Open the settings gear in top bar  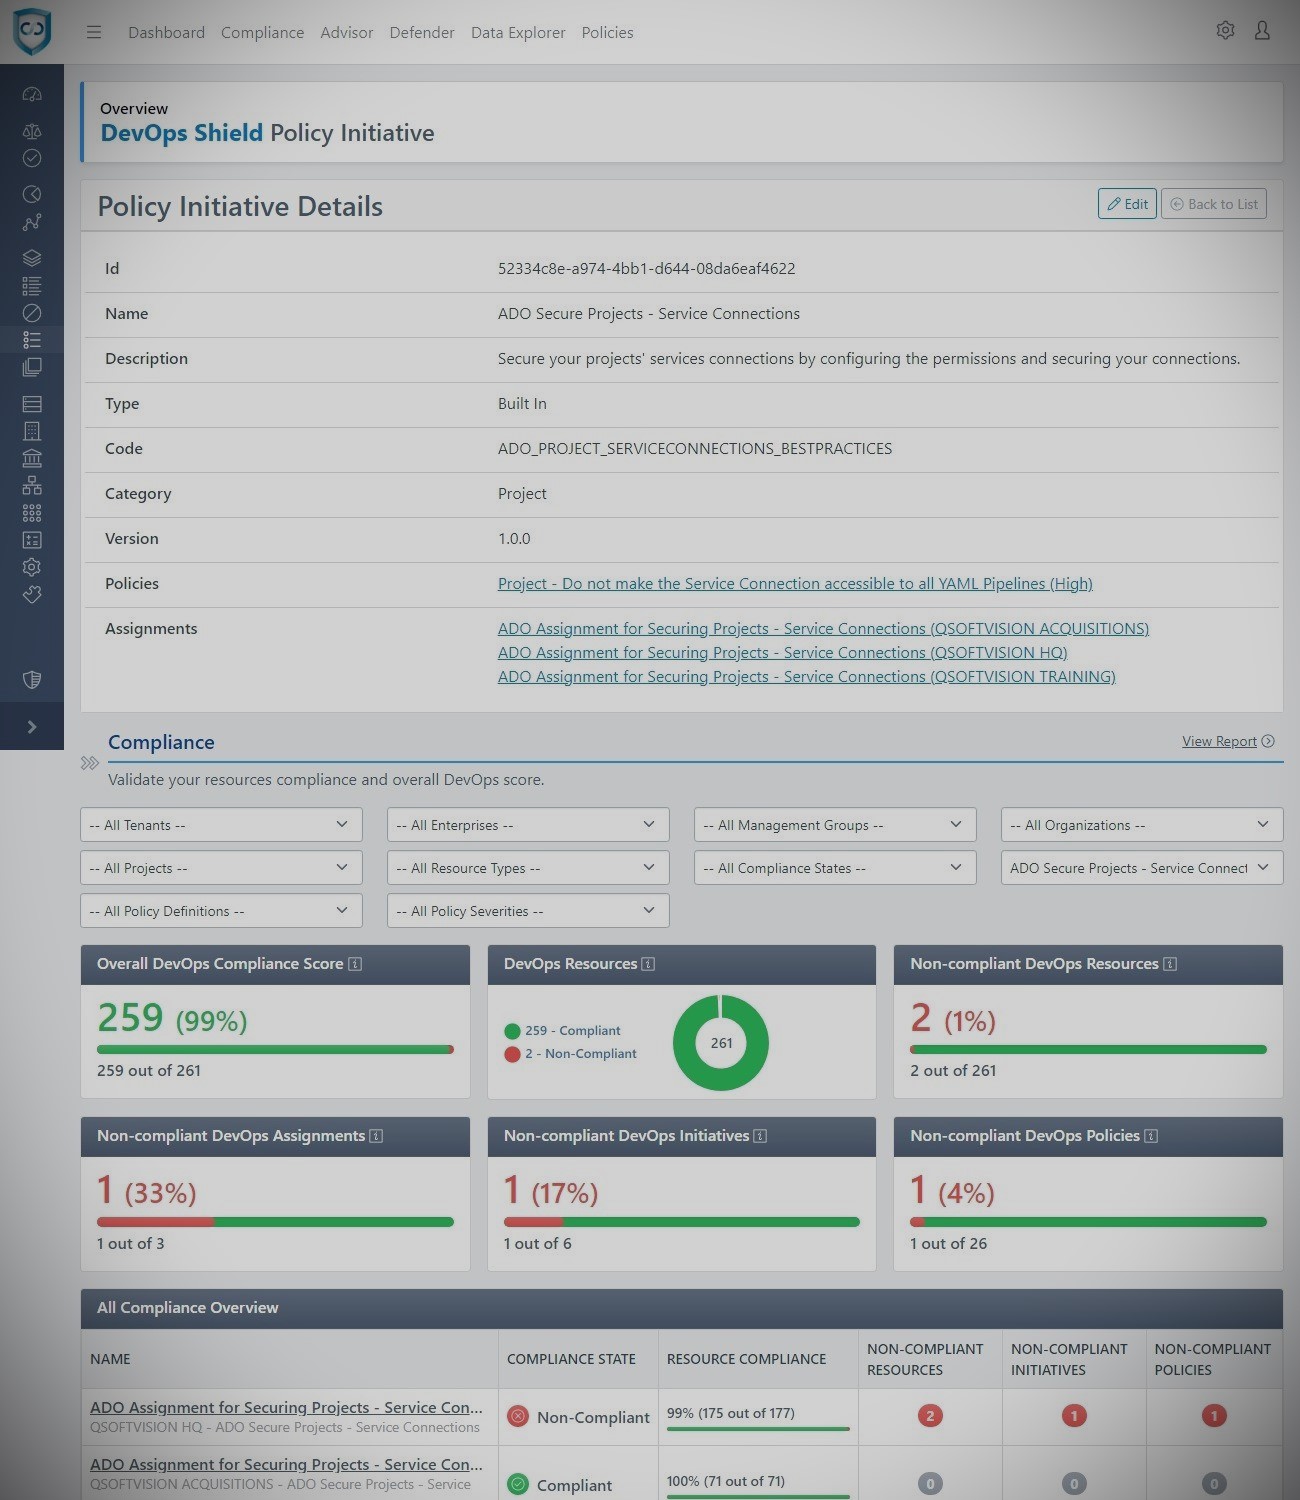click(1225, 31)
